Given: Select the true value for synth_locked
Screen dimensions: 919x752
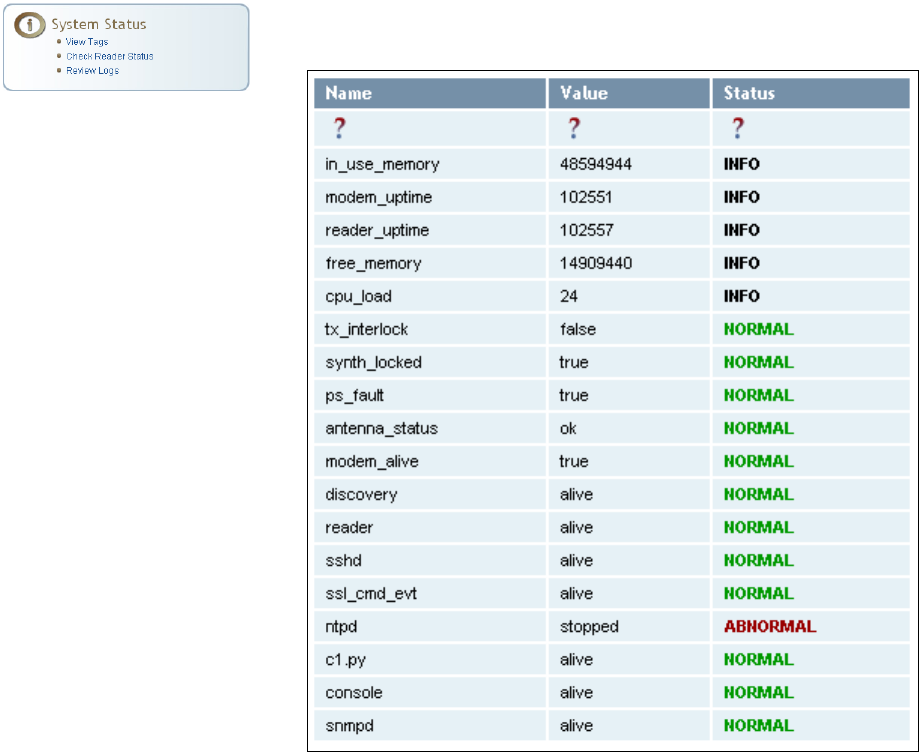Looking at the screenshot, I should point(574,362).
